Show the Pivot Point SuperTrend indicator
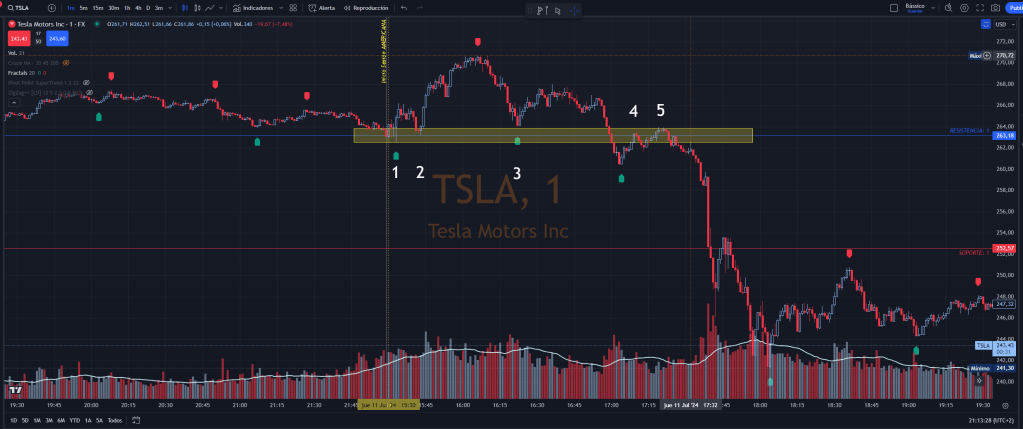This screenshot has width=1023, height=429. pos(87,82)
